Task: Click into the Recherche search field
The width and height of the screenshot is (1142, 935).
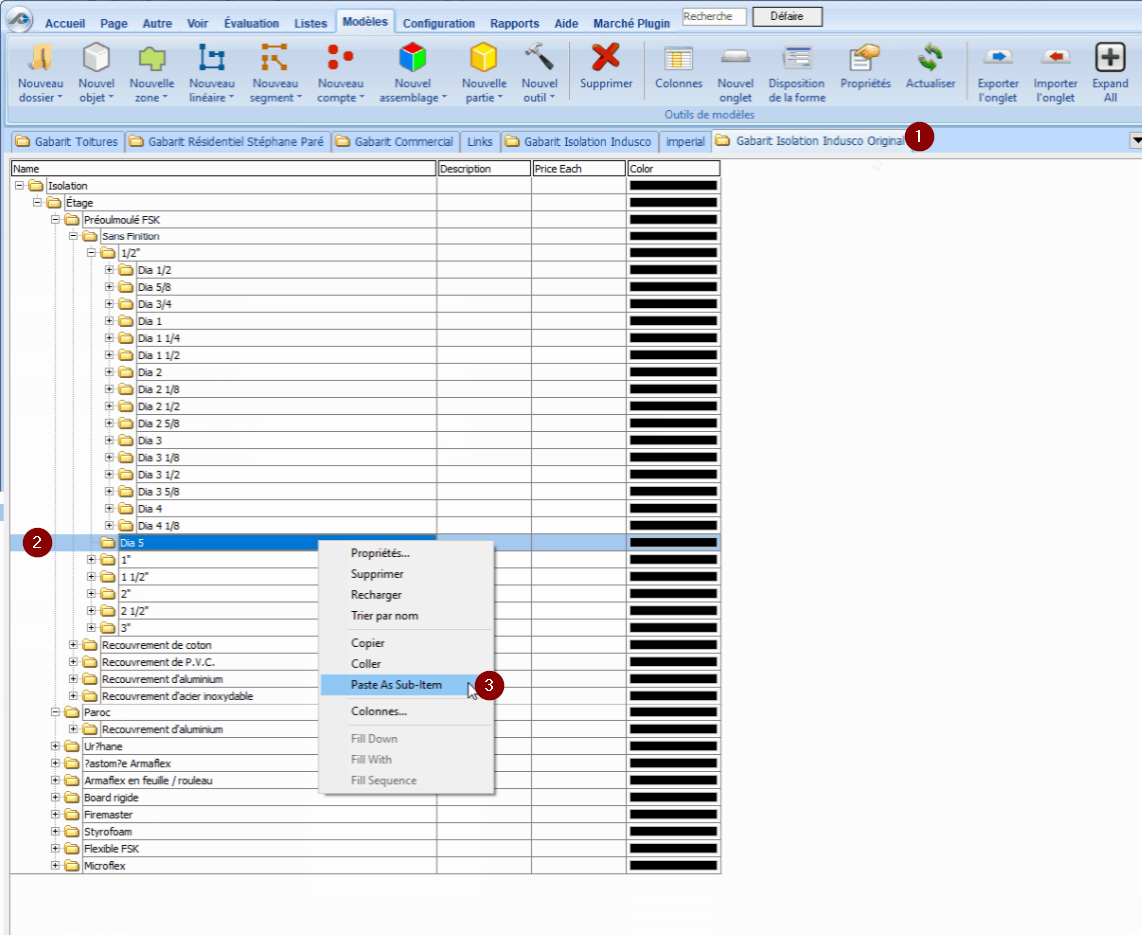Action: (713, 16)
